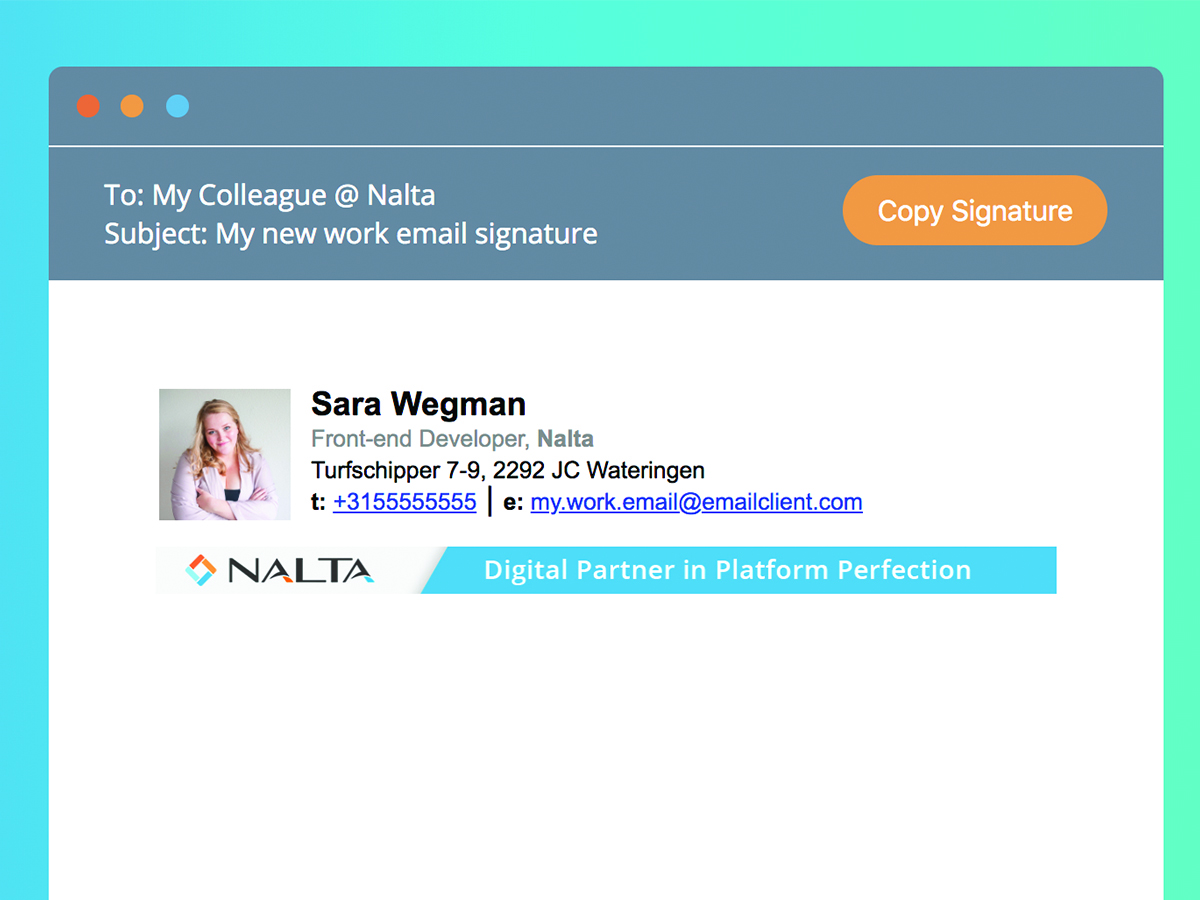The image size is (1200, 900).
Task: Open the +3155555555 phone link
Action: (x=404, y=502)
